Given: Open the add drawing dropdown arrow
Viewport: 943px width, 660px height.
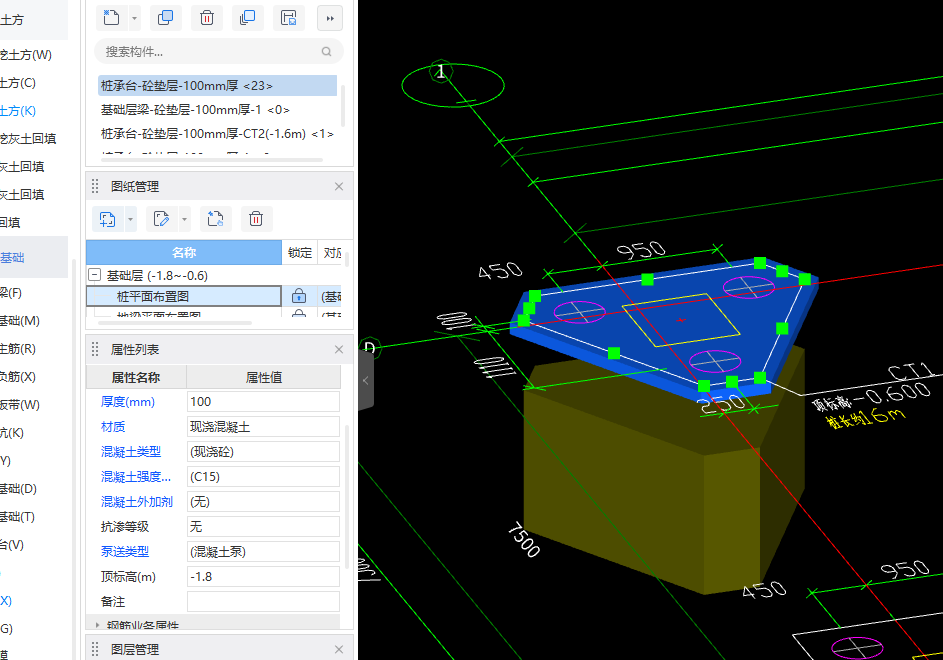Looking at the screenshot, I should pyautogui.click(x=131, y=219).
